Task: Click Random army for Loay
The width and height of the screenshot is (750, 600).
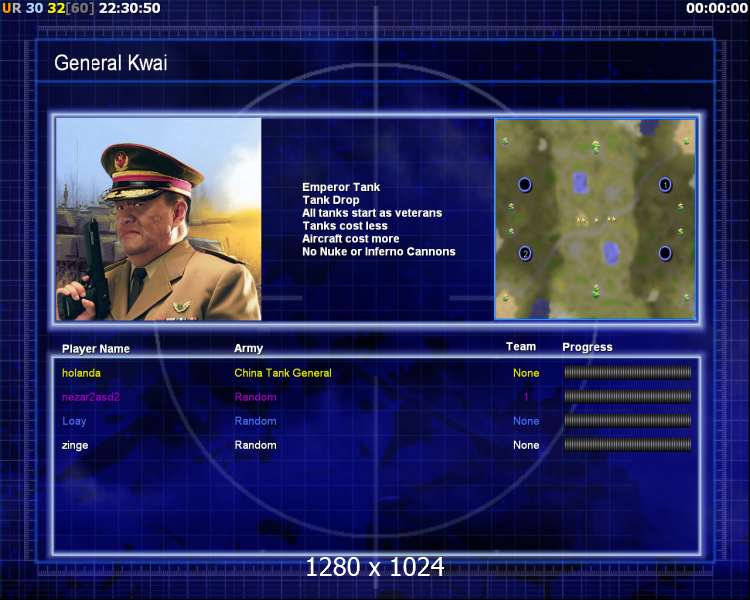Action: point(255,422)
